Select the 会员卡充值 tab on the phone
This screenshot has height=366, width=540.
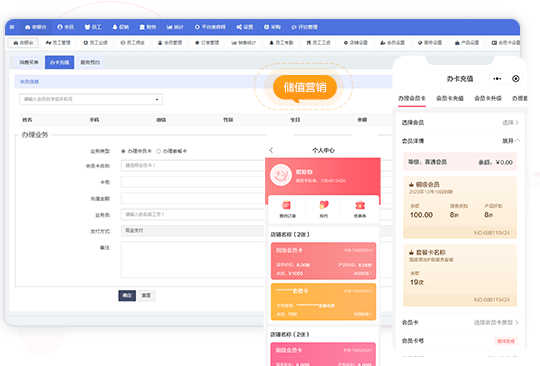pos(450,98)
